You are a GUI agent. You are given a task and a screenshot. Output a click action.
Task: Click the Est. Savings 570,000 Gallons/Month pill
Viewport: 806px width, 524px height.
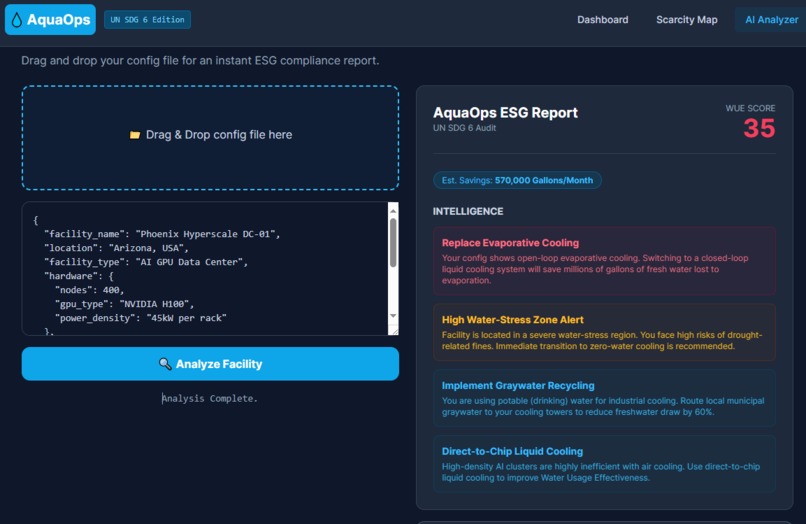point(517,180)
